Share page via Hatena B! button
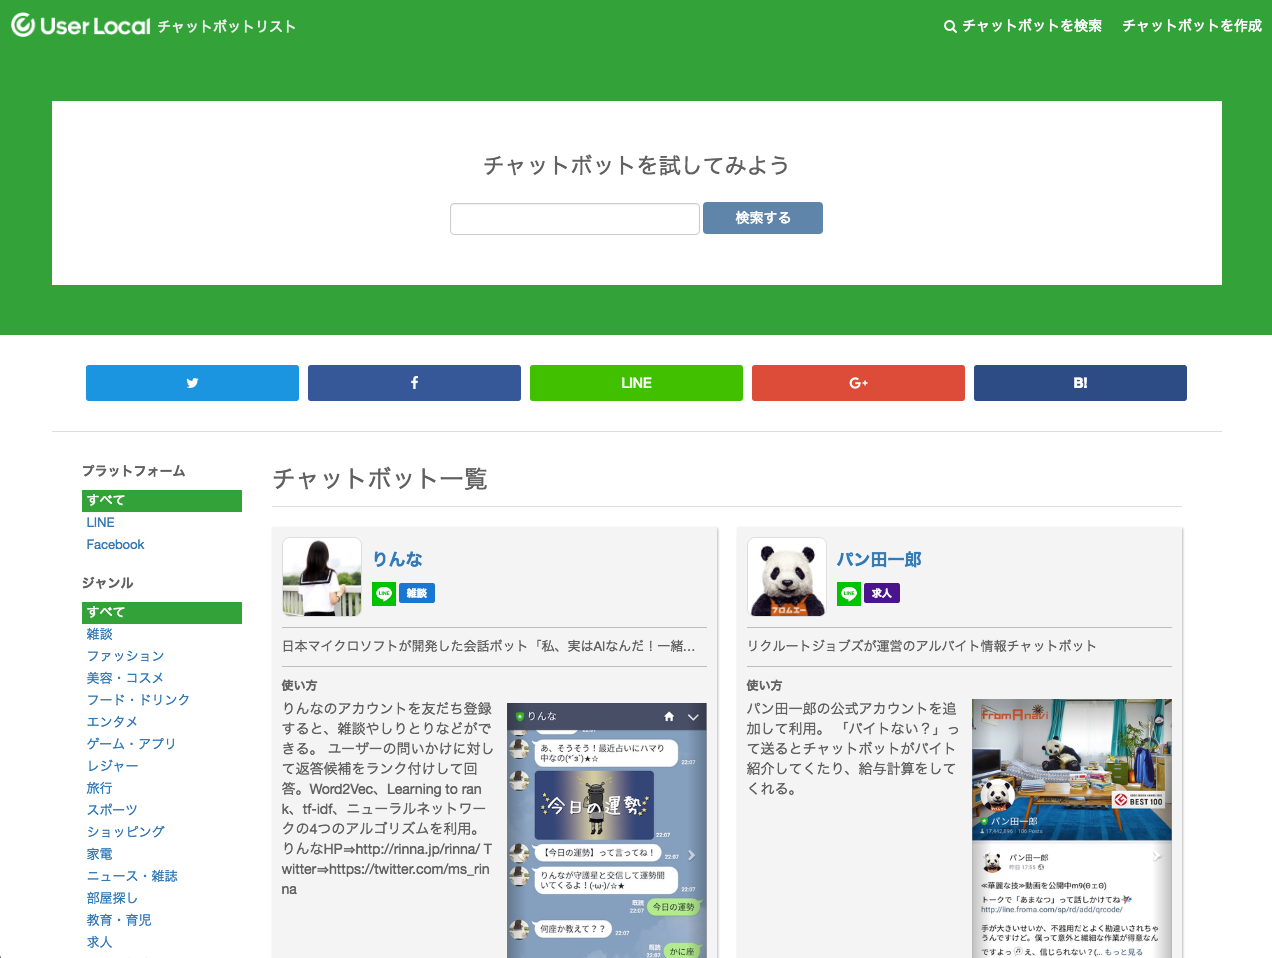Screen dimensions: 1272x958 (x=1080, y=383)
